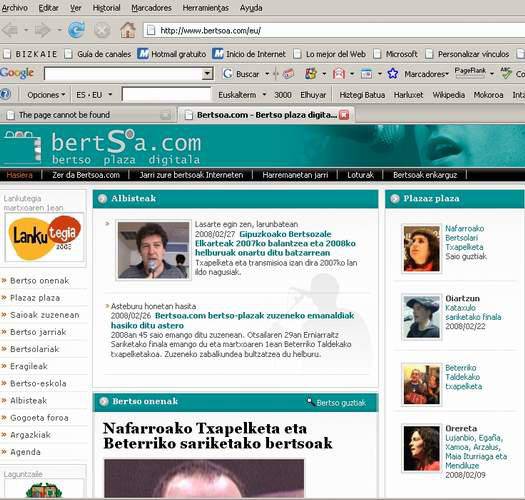Image resolution: width=525 pixels, height=500 pixels.
Task: Go to the Home page icon
Action: pyautogui.click(x=128, y=30)
